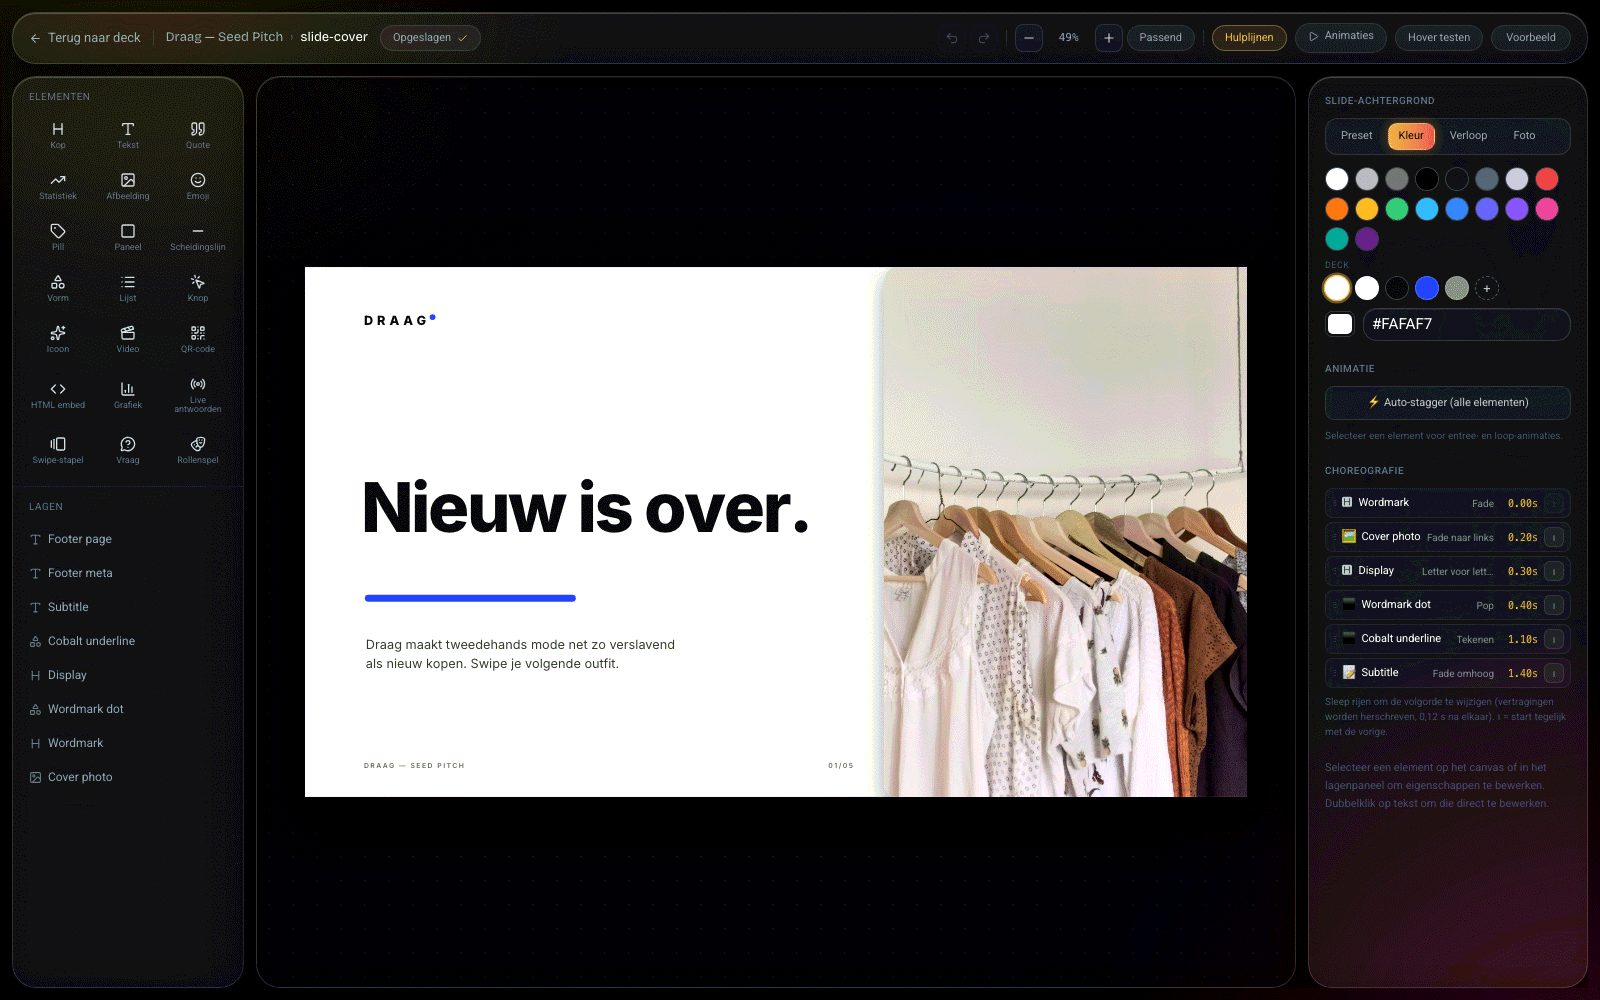The height and width of the screenshot is (1000, 1600).
Task: Switch background mode to Verloop
Action: coord(1468,136)
